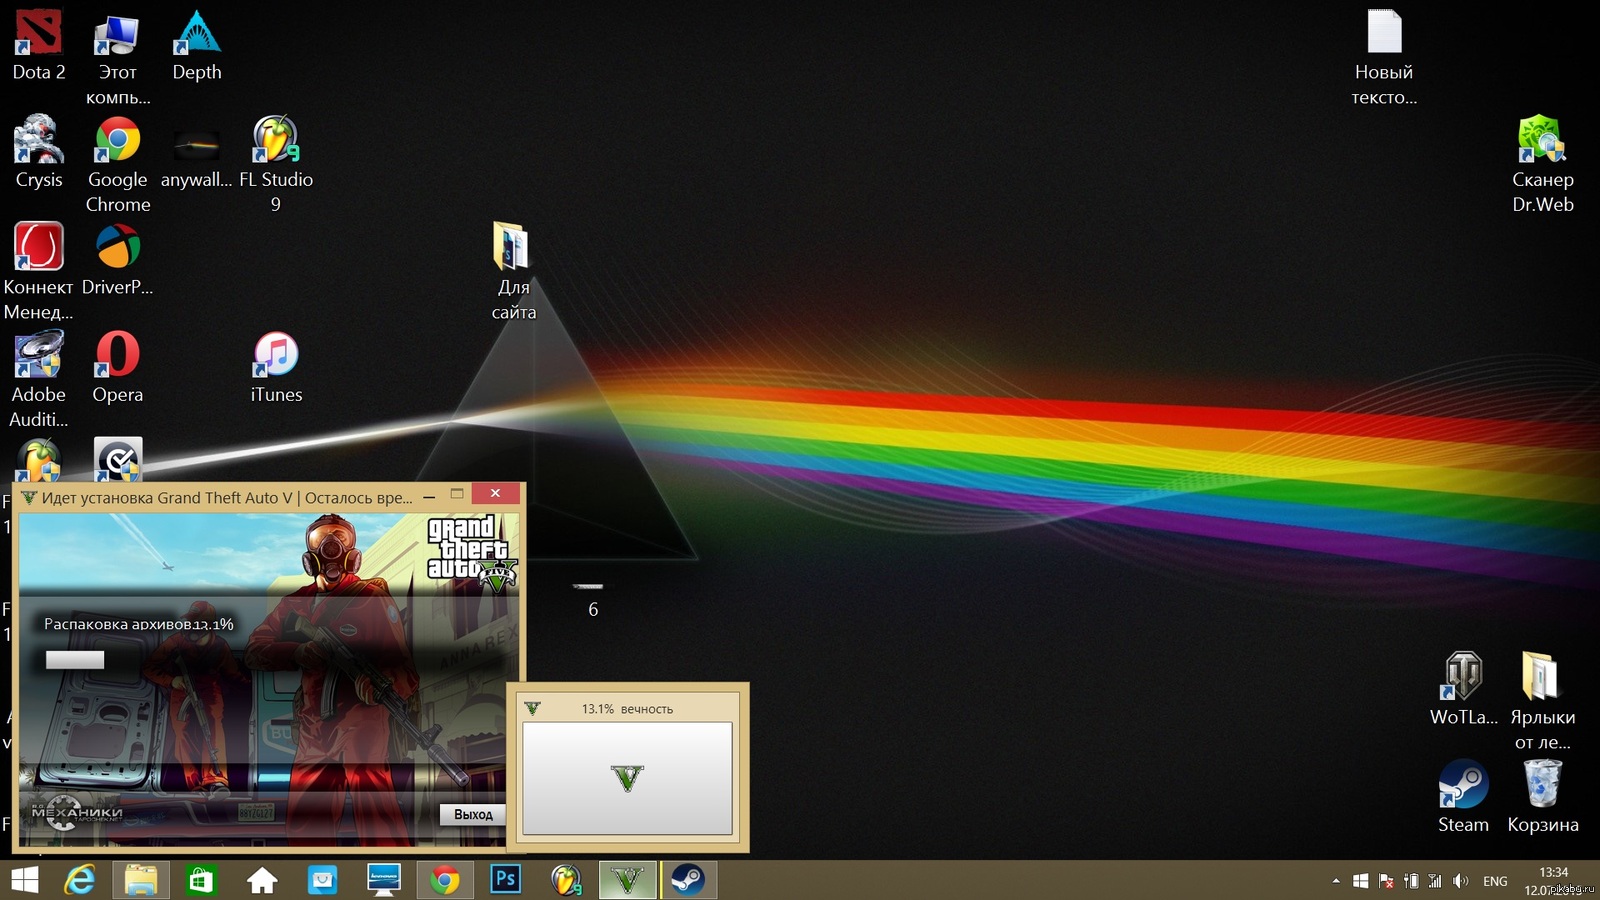This screenshot has height=900, width=1600.
Task: Toggle the volume speaker tray icon
Action: click(x=1461, y=881)
